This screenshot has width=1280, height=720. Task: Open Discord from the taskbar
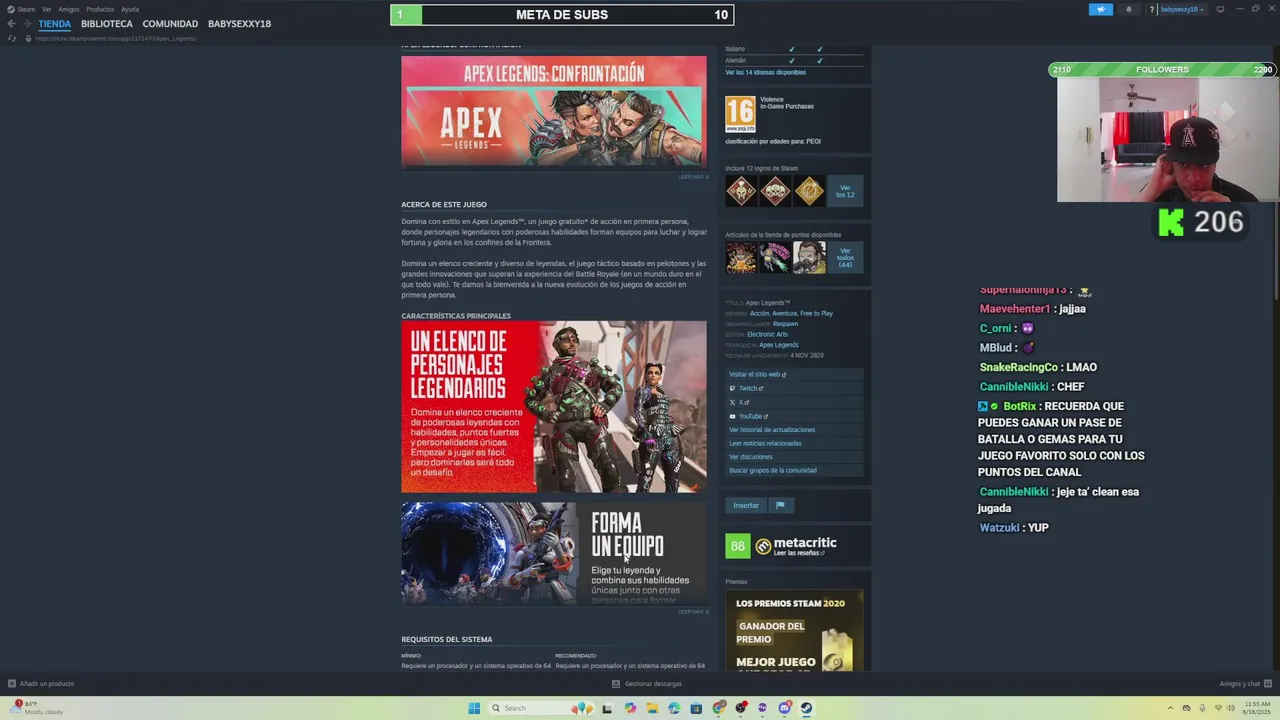pyautogui.click(x=784, y=708)
